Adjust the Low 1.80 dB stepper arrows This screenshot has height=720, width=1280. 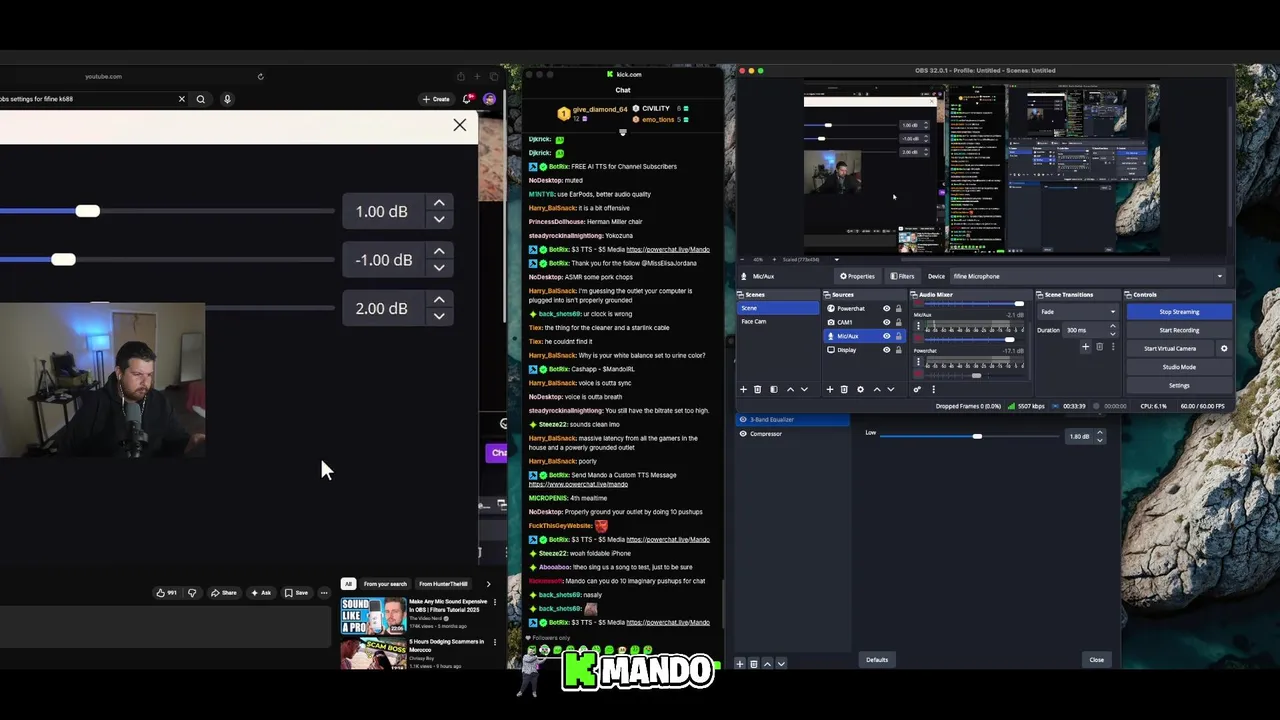tap(1100, 436)
